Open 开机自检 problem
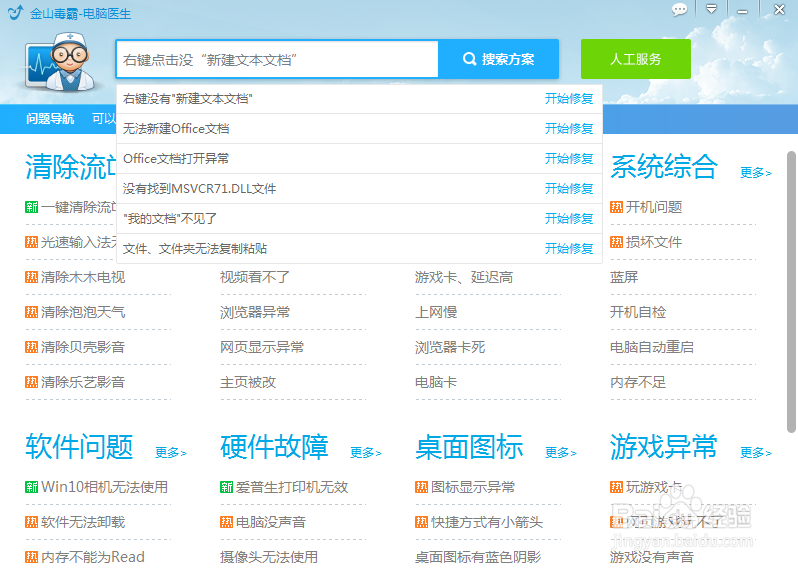Screen dimensions: 798x569 pos(638,312)
